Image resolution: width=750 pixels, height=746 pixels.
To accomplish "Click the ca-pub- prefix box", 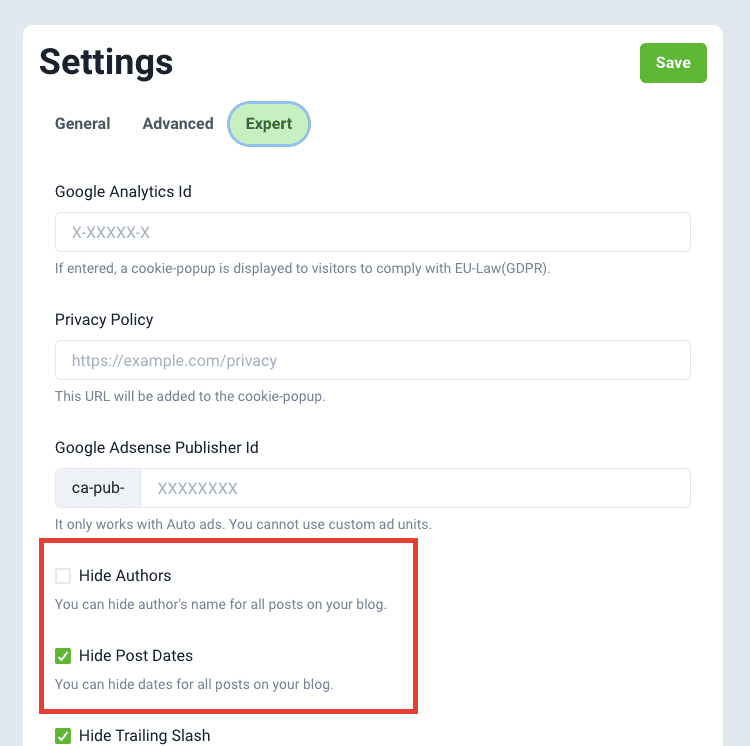I will click(x=98, y=488).
